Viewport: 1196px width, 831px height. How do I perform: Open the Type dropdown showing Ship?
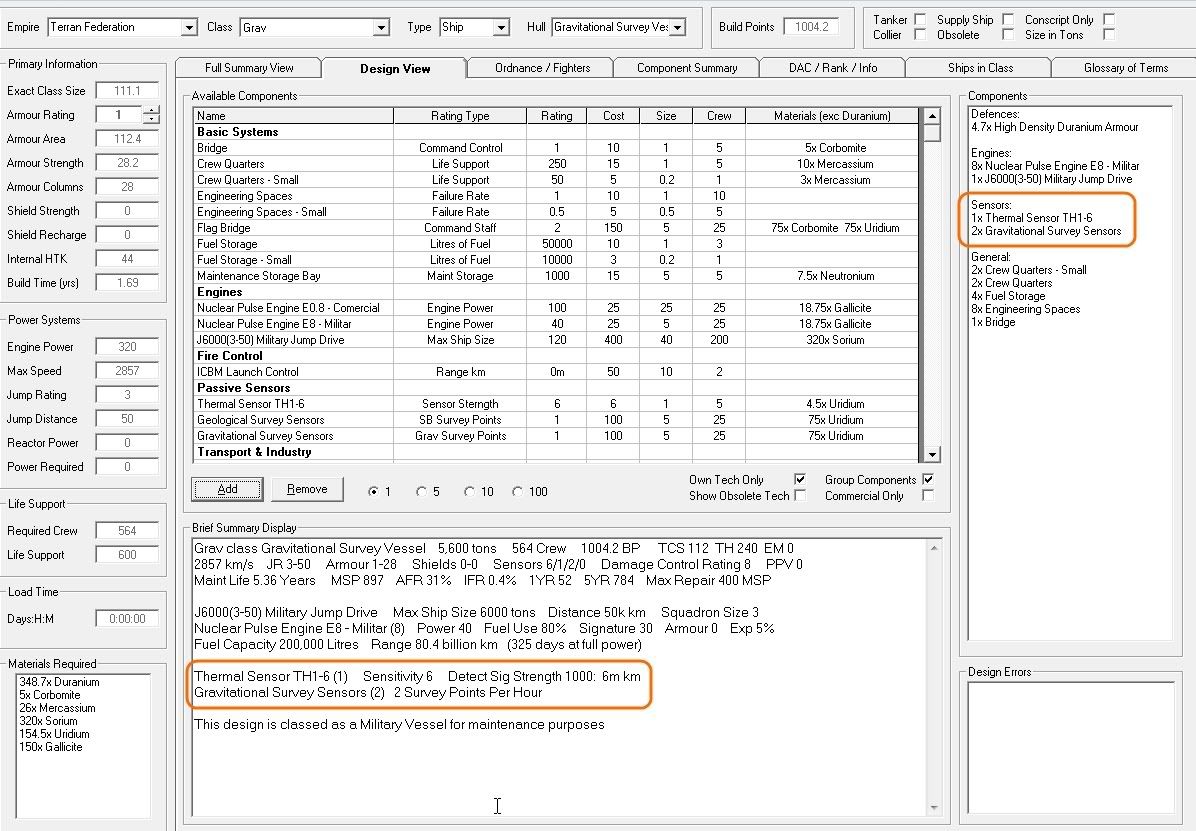pyautogui.click(x=501, y=27)
